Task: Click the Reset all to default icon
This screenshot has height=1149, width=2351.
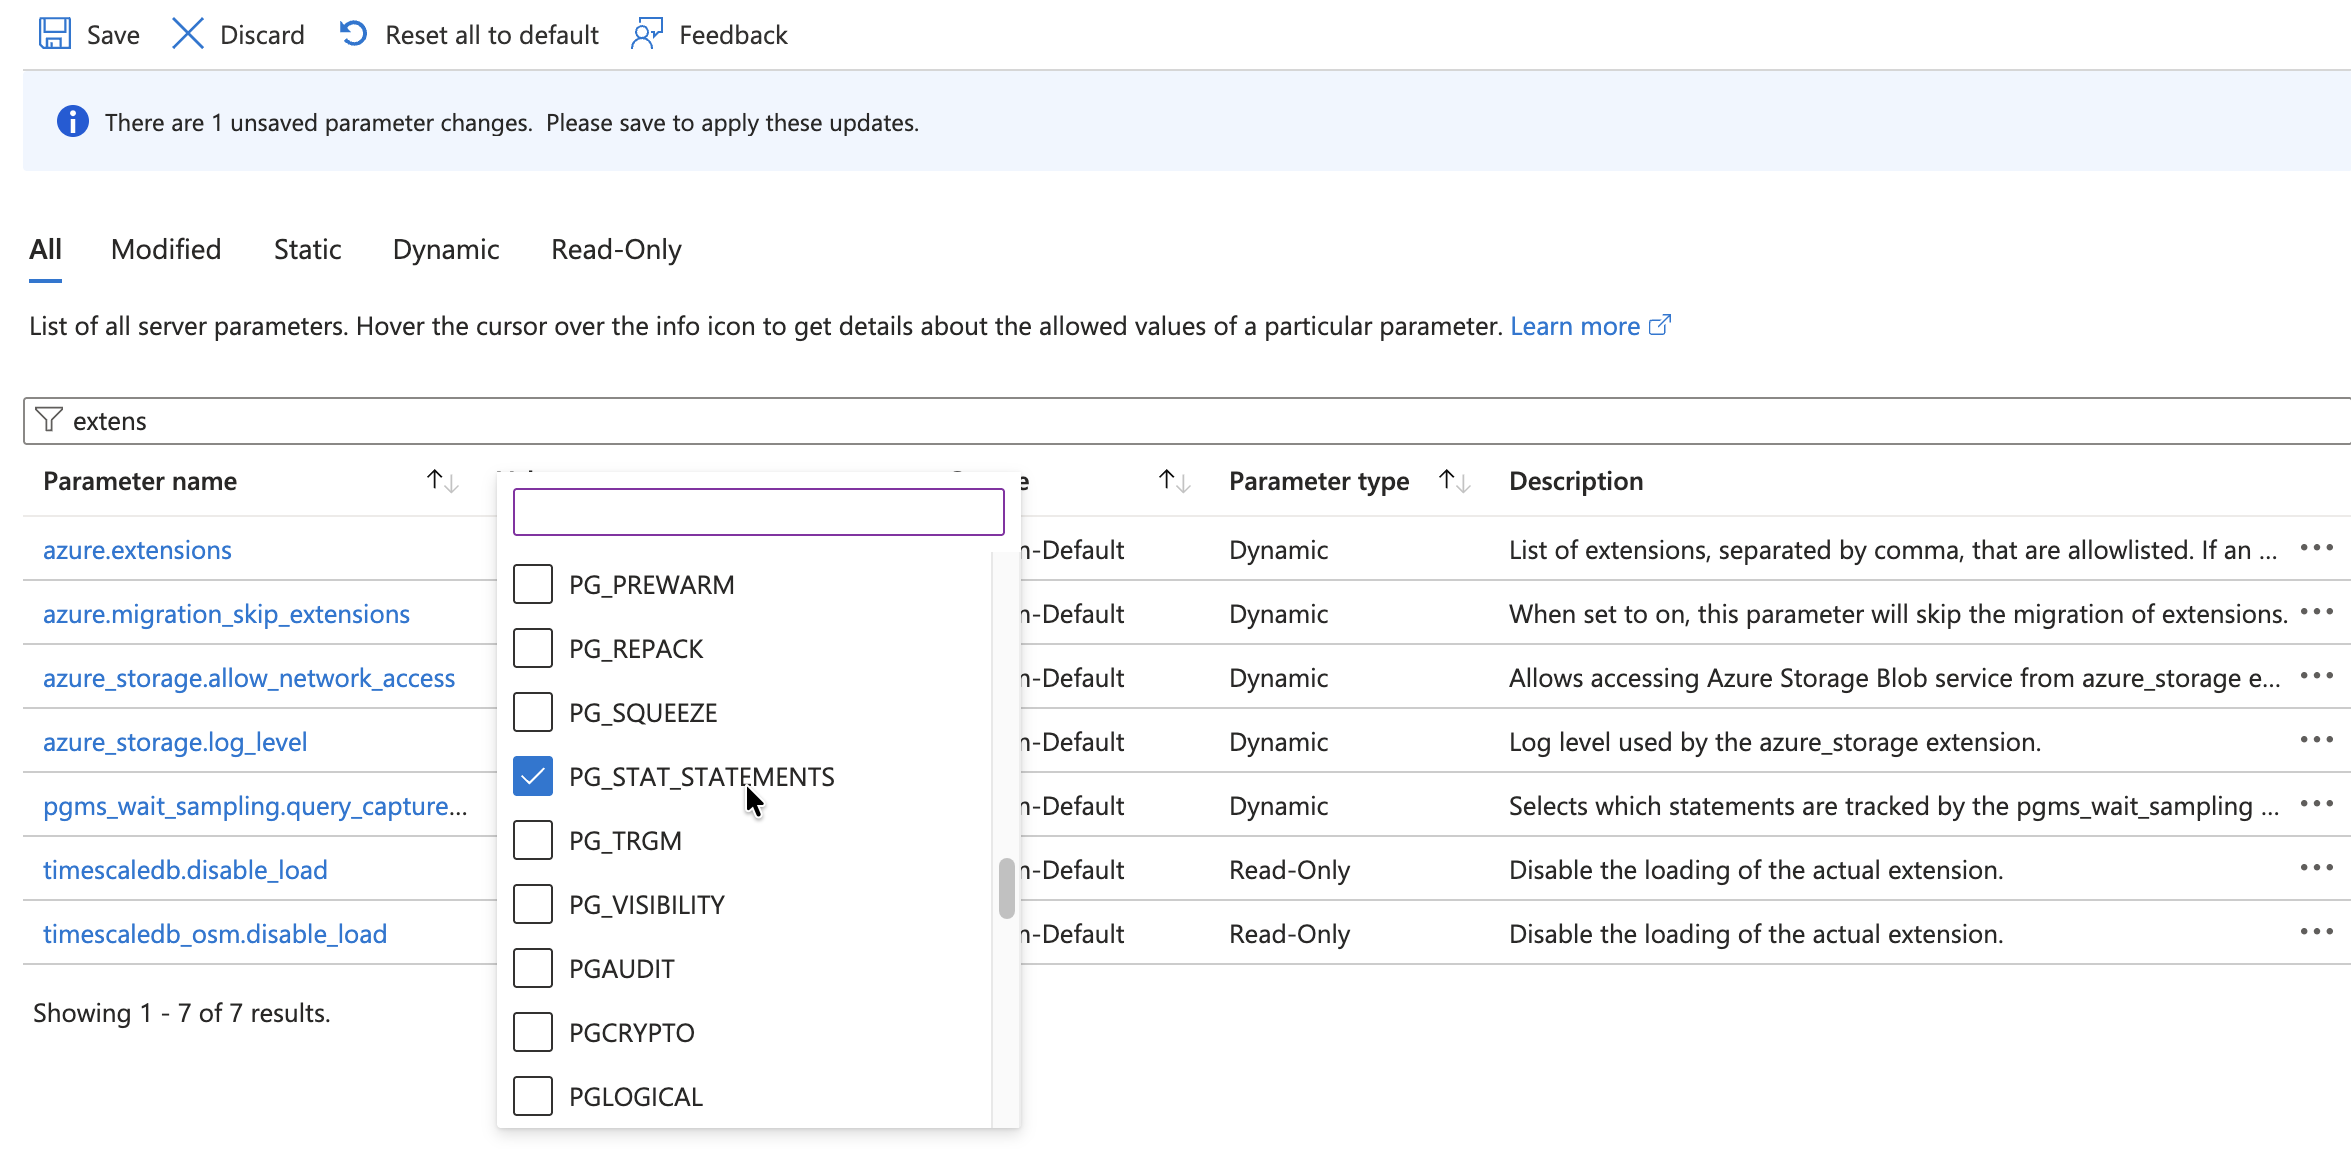Action: tap(351, 33)
